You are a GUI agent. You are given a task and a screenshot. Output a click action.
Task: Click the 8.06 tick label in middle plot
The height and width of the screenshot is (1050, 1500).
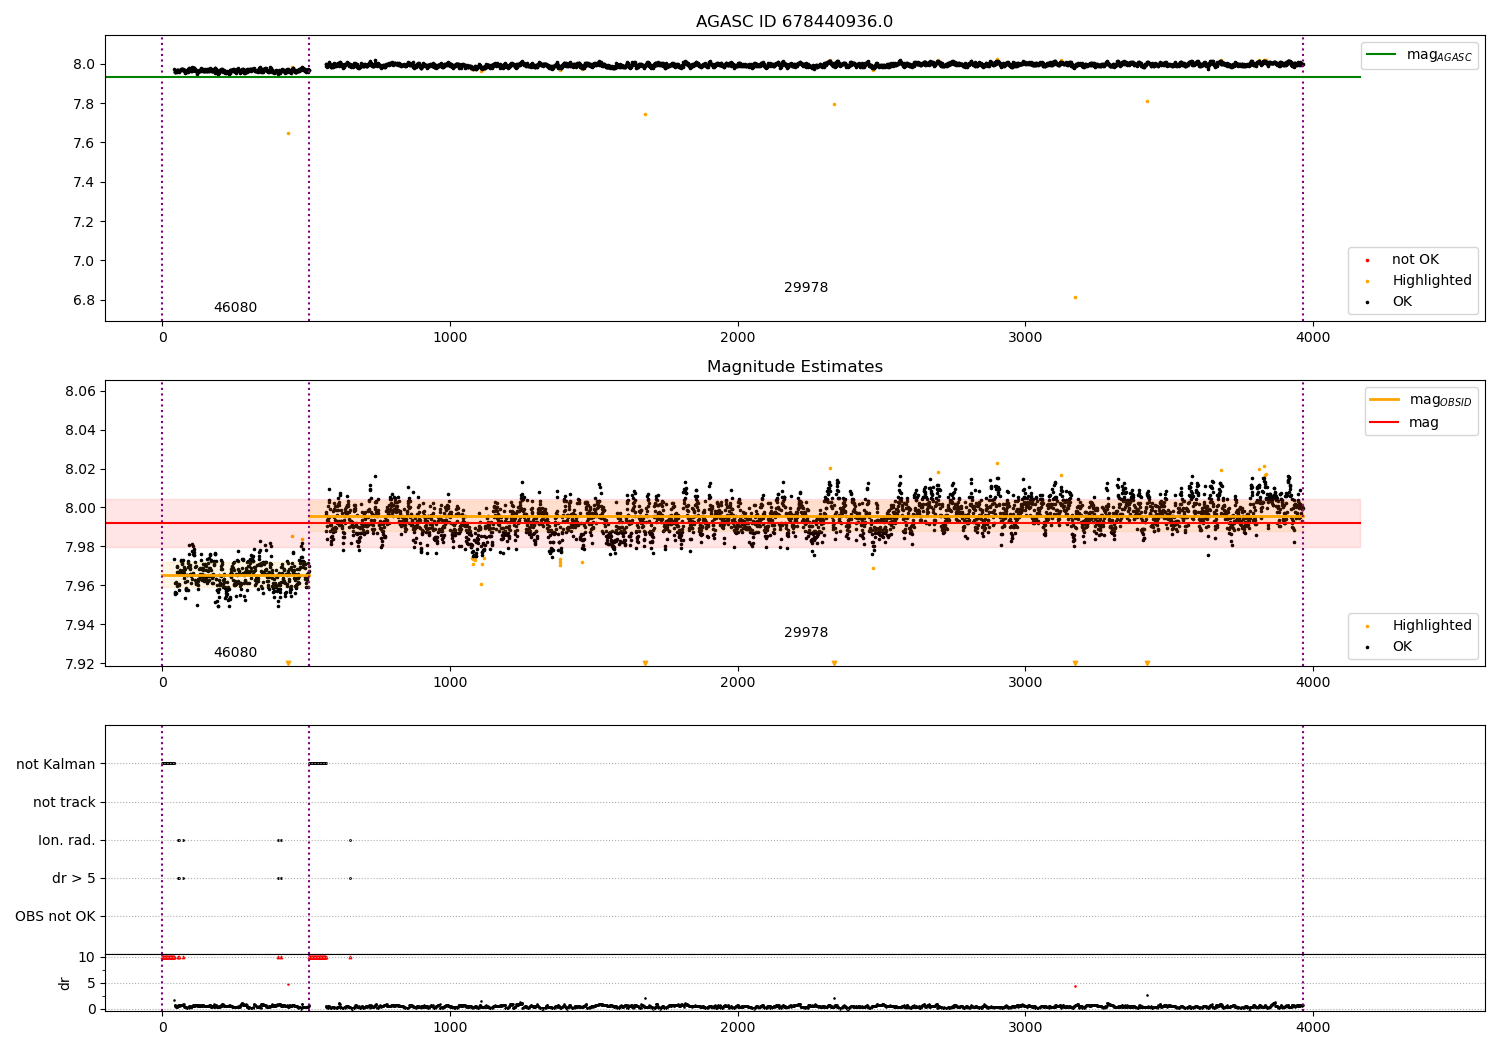(80, 391)
